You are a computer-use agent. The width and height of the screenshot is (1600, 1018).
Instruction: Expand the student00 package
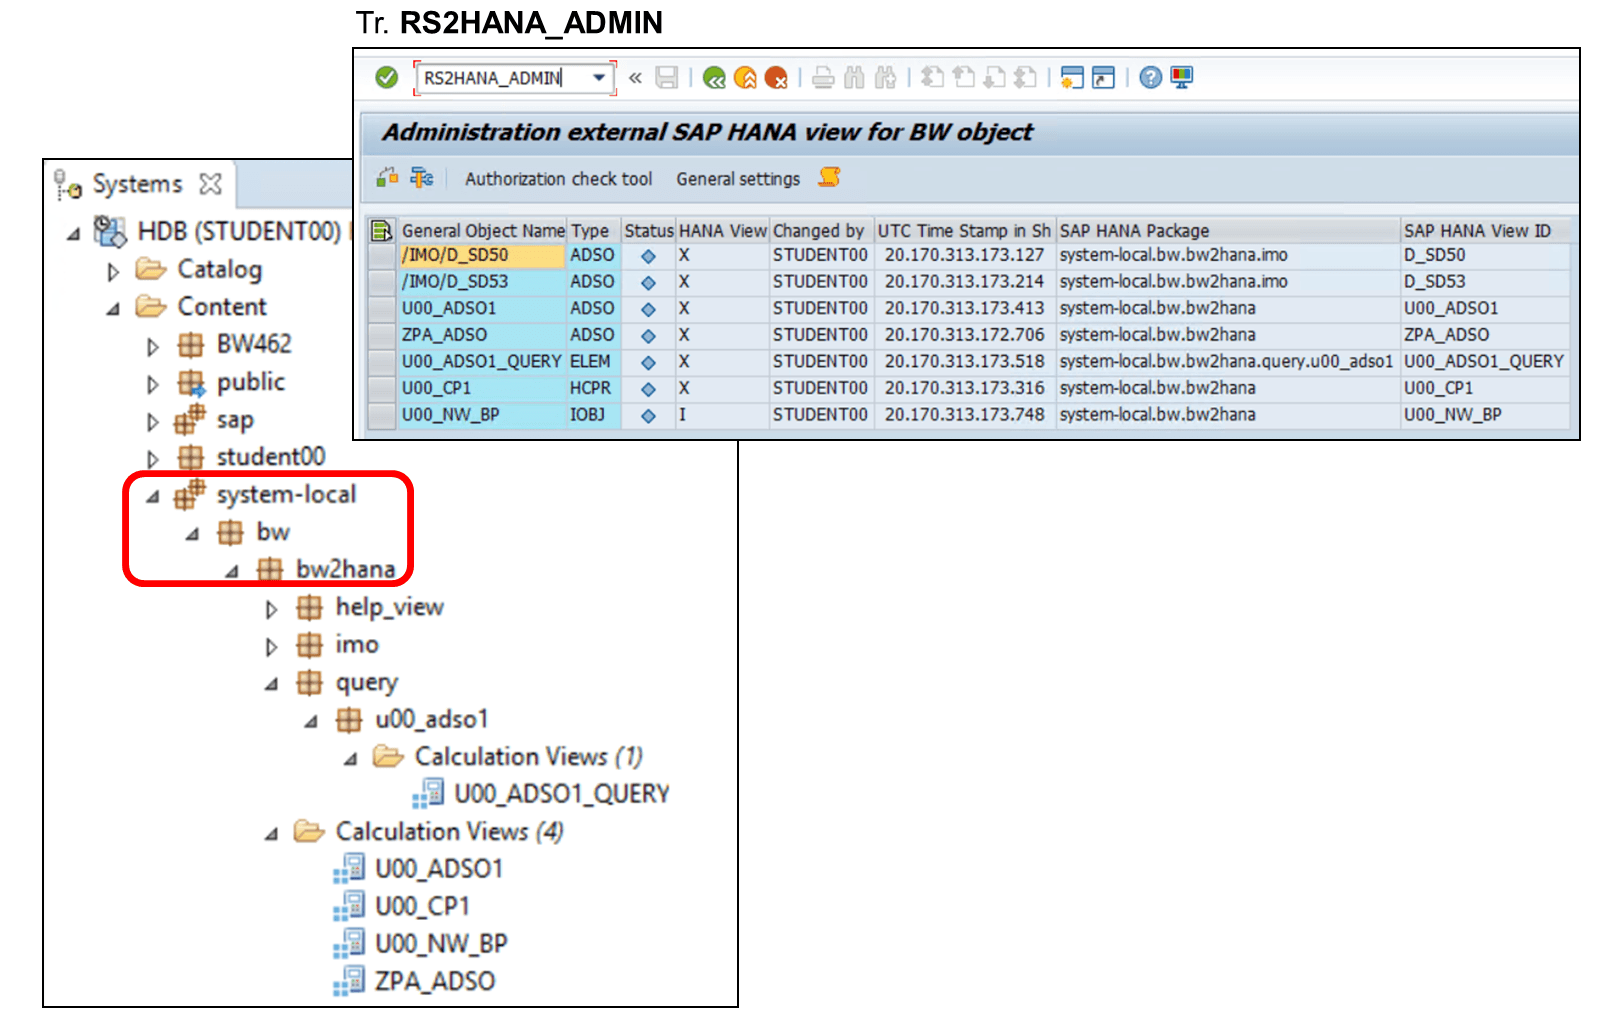(x=152, y=459)
